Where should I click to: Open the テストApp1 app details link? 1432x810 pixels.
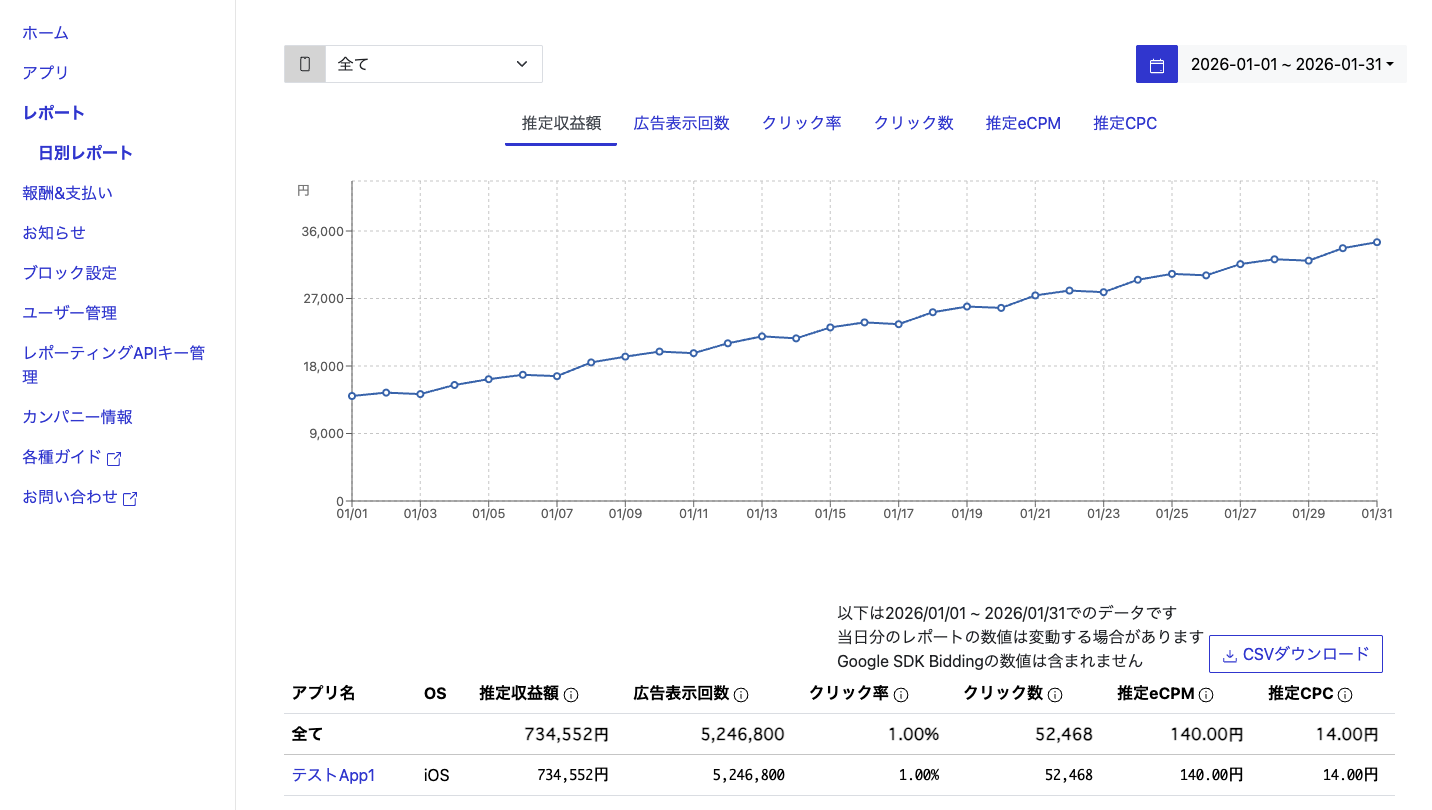click(332, 774)
